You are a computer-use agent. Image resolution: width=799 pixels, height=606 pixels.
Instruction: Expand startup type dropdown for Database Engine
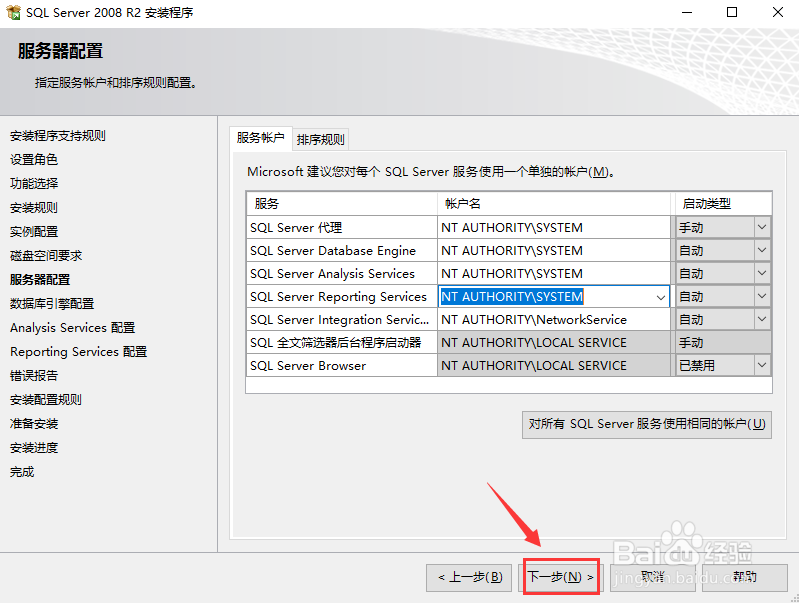click(762, 250)
